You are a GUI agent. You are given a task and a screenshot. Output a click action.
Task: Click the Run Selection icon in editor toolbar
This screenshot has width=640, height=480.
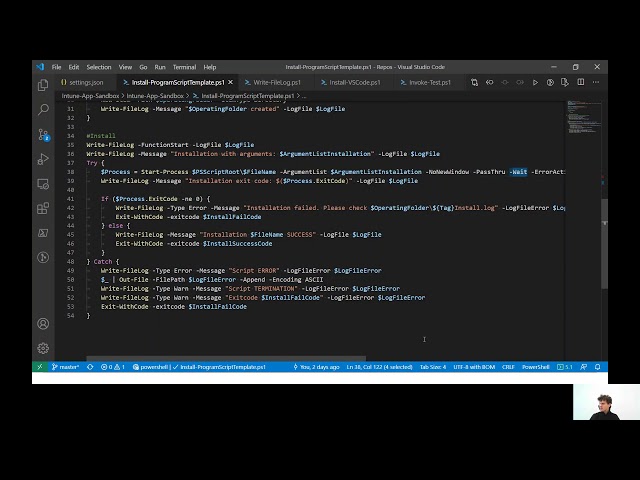pos(550,82)
